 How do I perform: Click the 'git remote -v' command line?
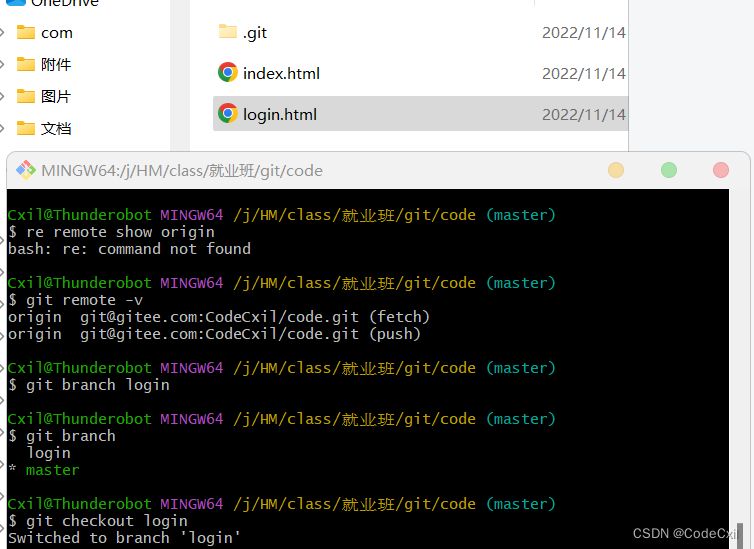pyautogui.click(x=75, y=300)
